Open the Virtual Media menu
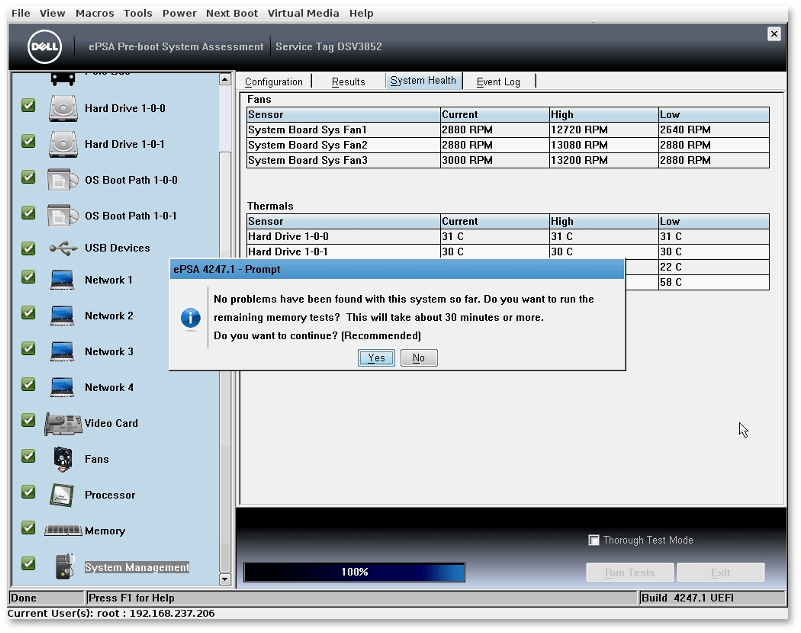 [x=303, y=13]
